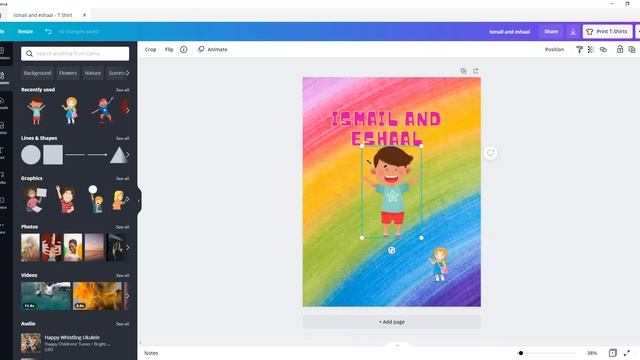
Task: Open the transparency checkerboard icon
Action: click(591, 49)
